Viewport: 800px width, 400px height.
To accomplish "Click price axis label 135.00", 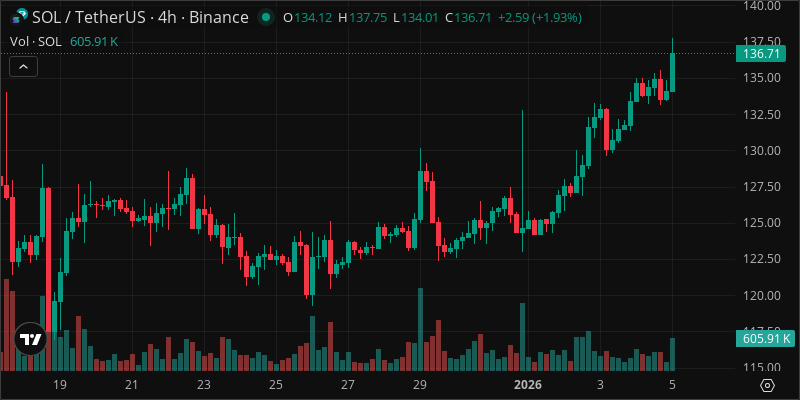I will coord(762,78).
